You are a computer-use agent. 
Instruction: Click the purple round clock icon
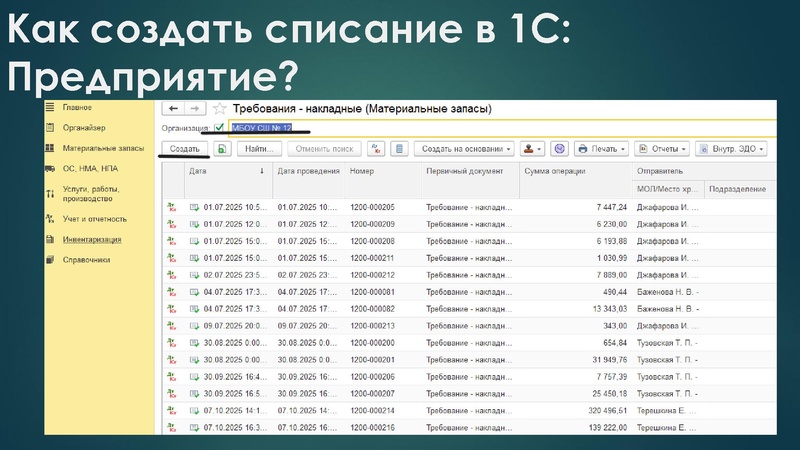click(560, 149)
